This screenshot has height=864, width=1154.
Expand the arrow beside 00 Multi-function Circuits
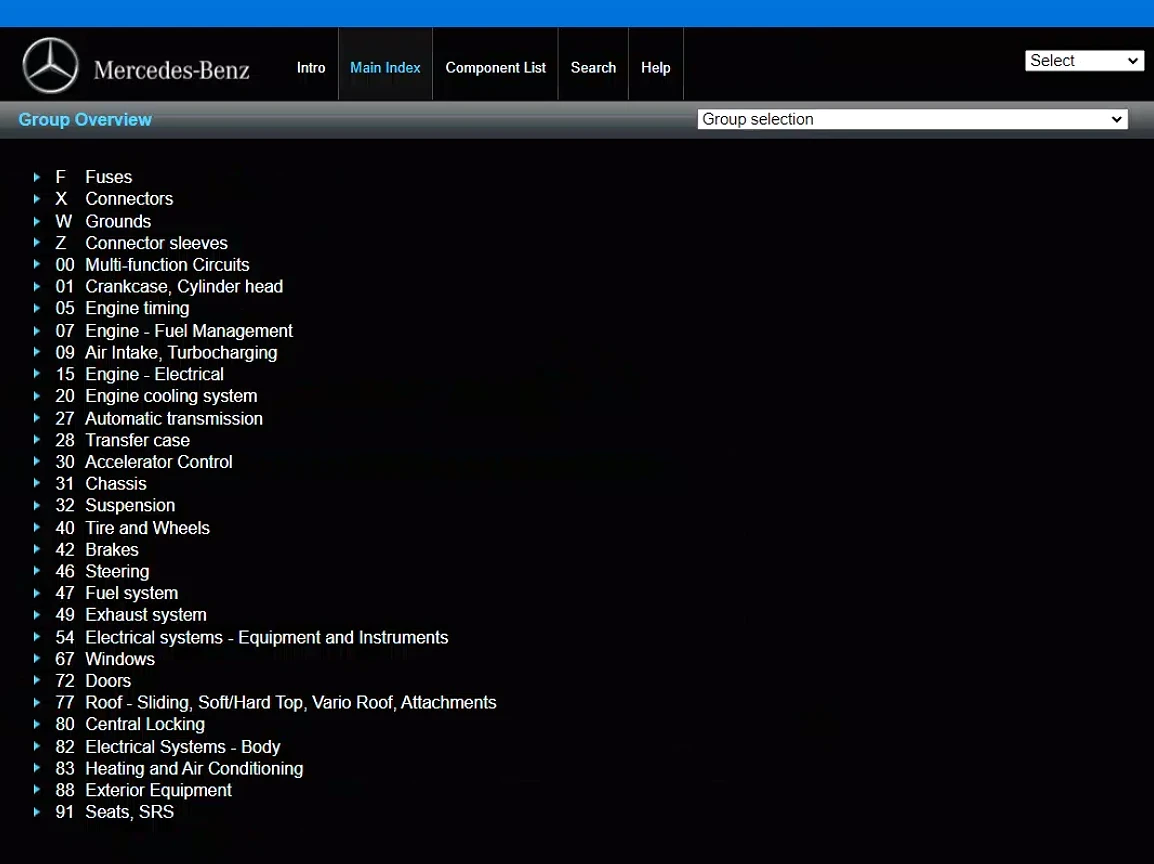(37, 264)
